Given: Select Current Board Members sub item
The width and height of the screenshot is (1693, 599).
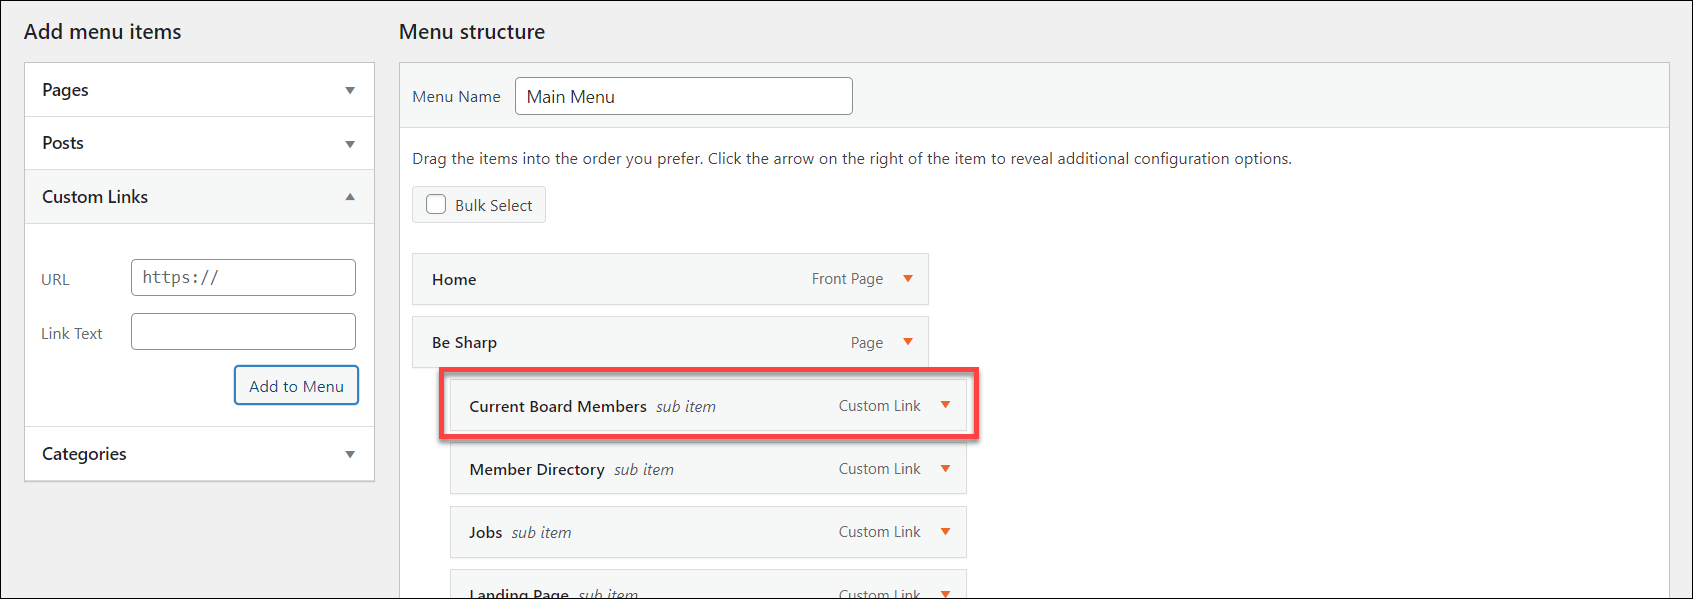Looking at the screenshot, I should pos(558,407).
